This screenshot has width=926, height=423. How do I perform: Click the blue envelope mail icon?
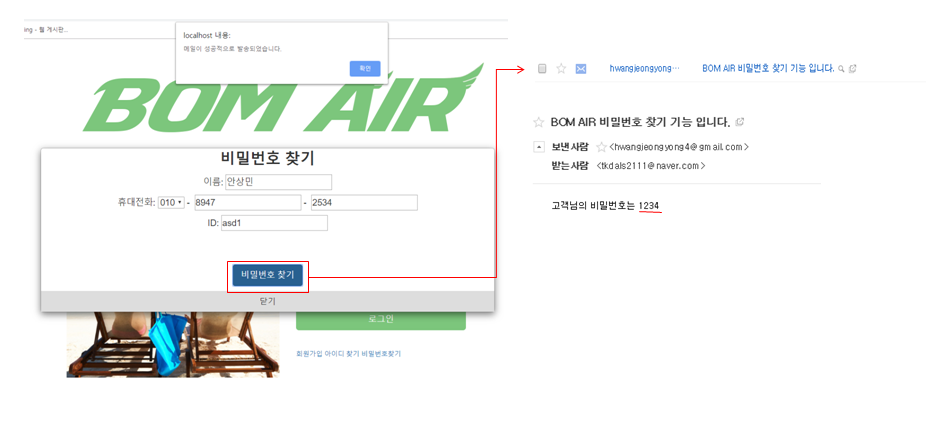581,69
